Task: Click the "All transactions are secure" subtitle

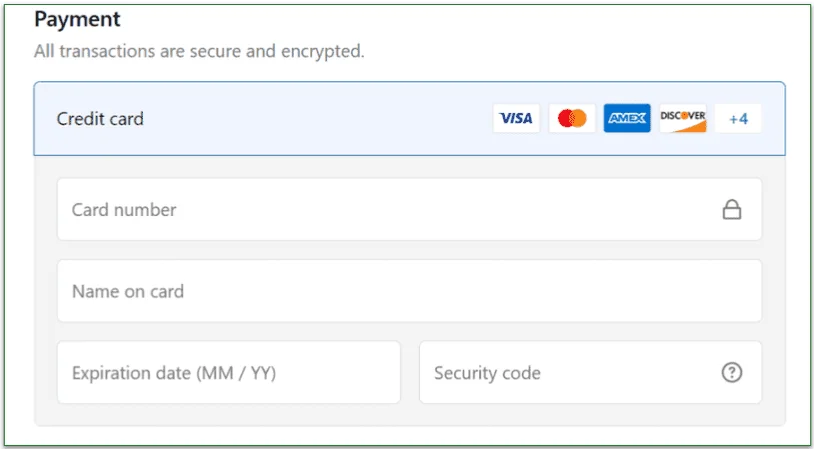Action: coord(199,50)
